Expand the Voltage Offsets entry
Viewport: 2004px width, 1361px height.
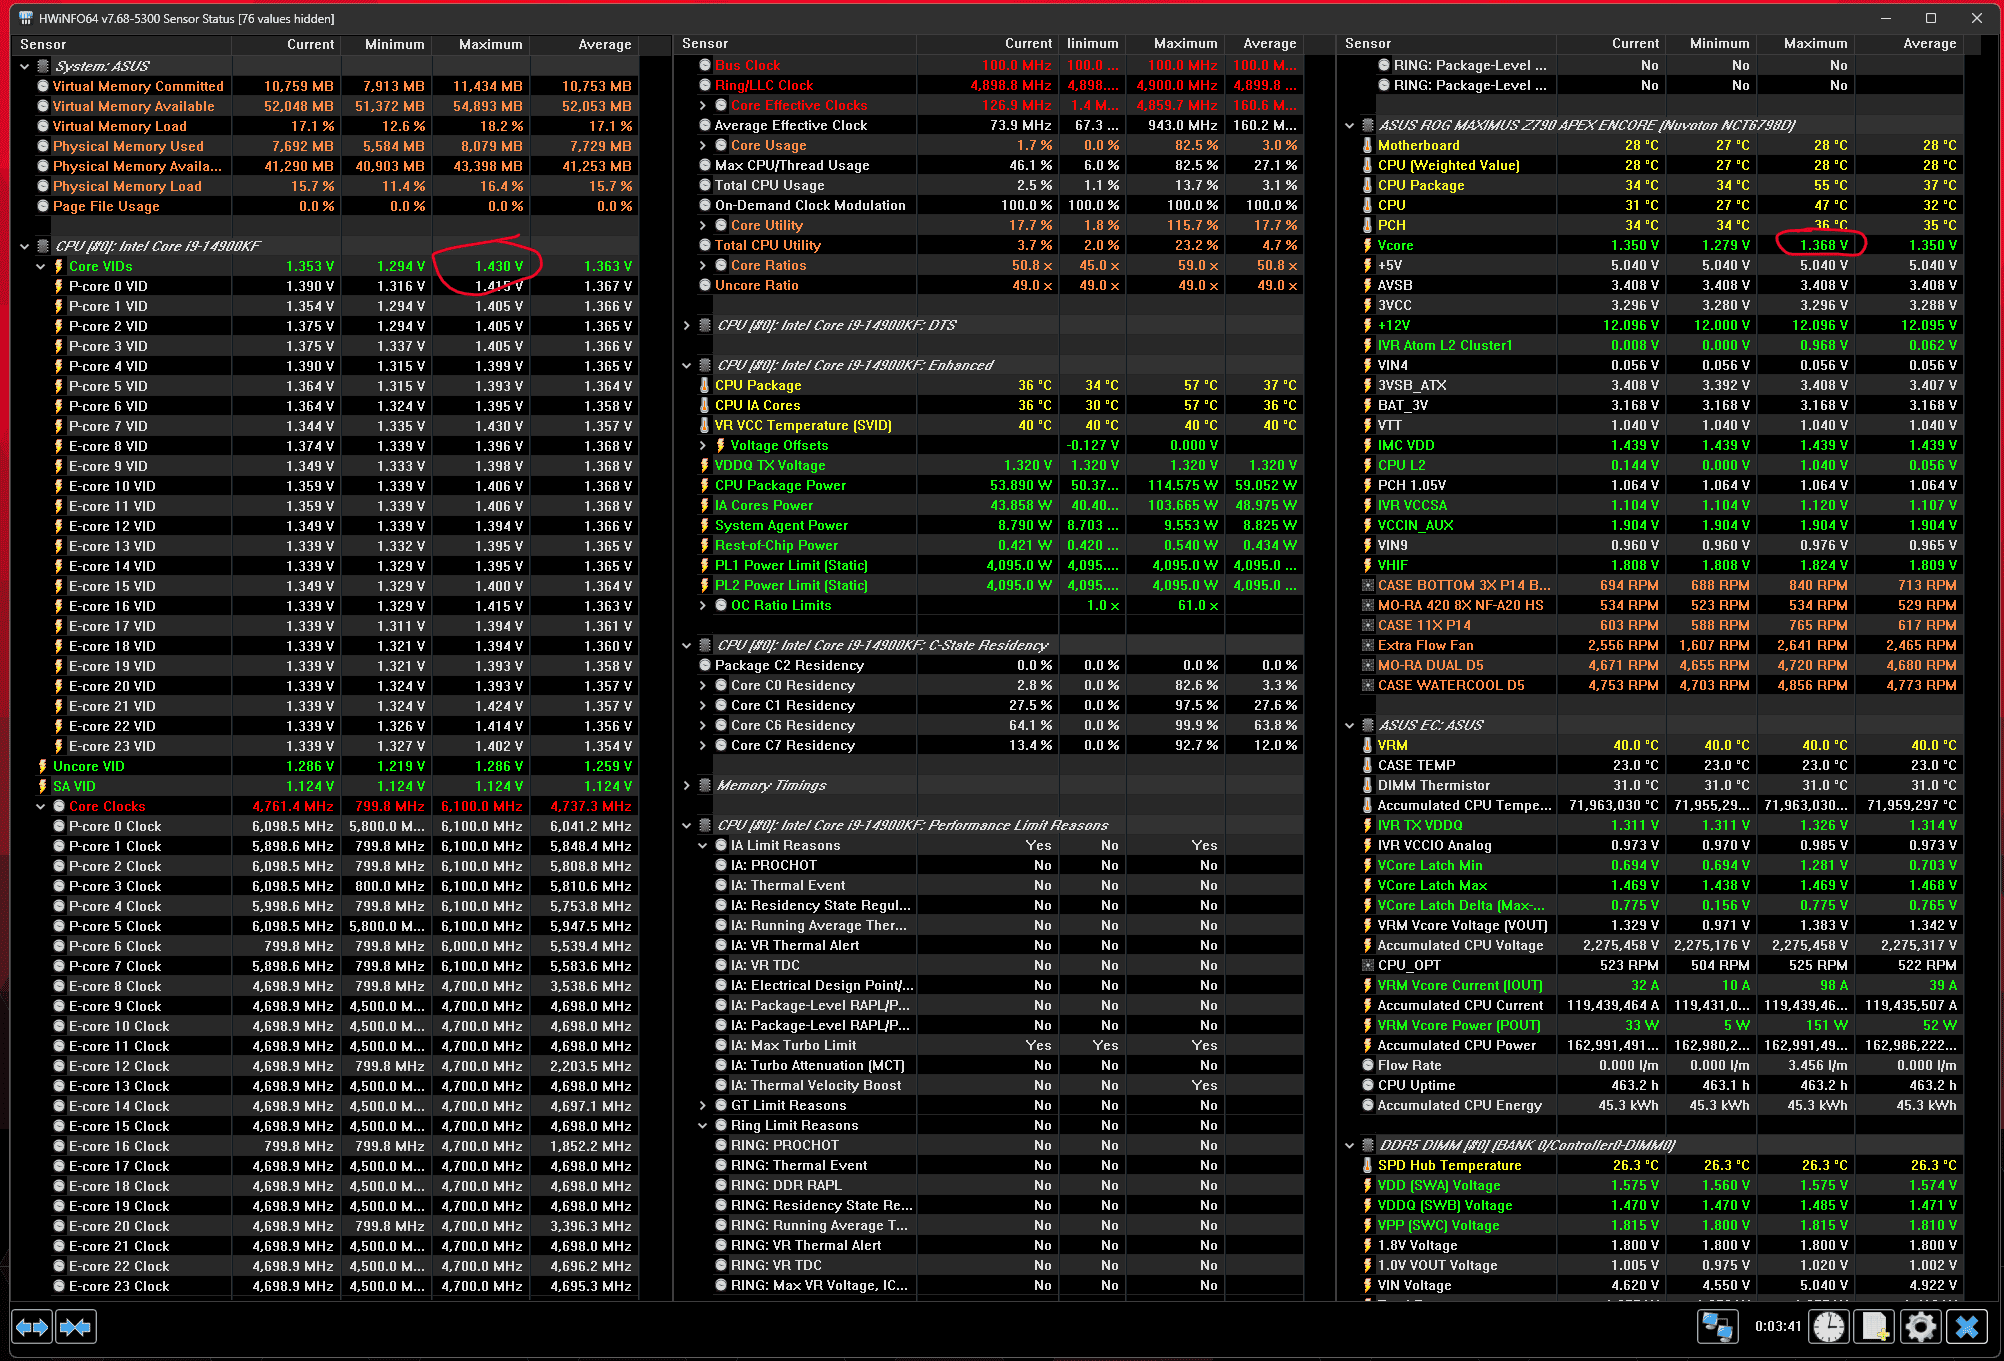(702, 445)
